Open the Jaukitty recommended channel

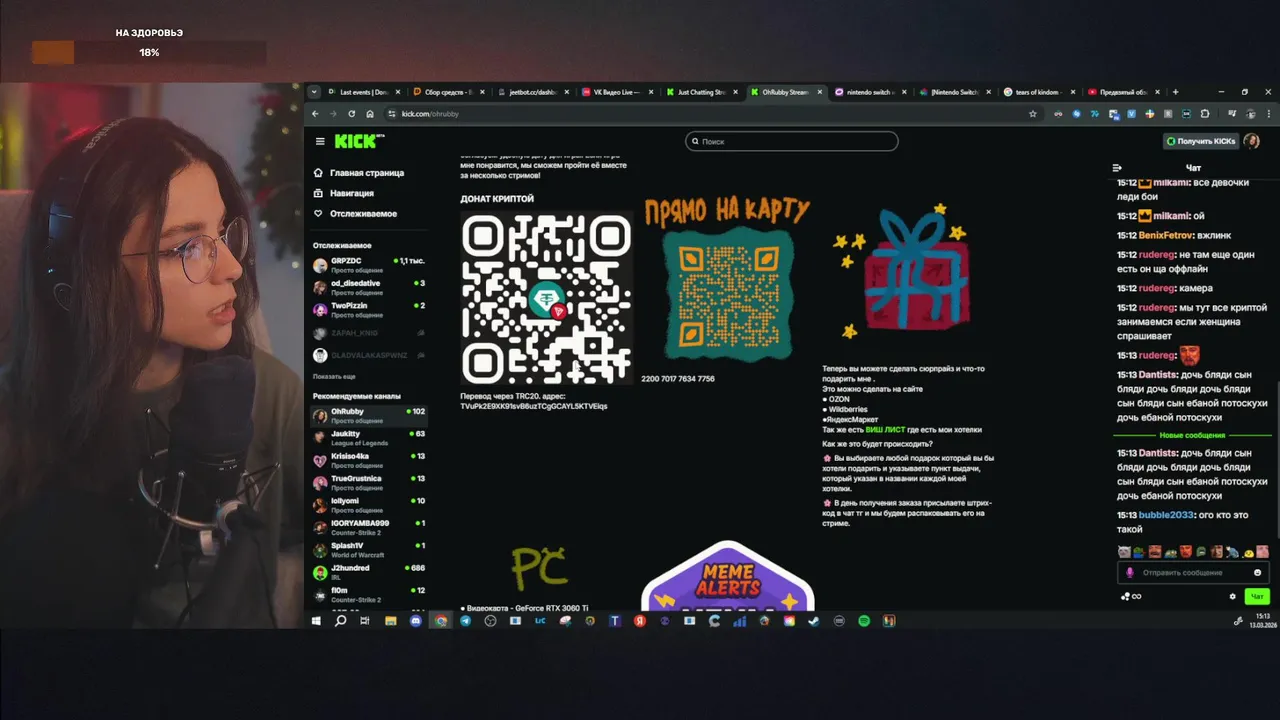tap(368, 438)
